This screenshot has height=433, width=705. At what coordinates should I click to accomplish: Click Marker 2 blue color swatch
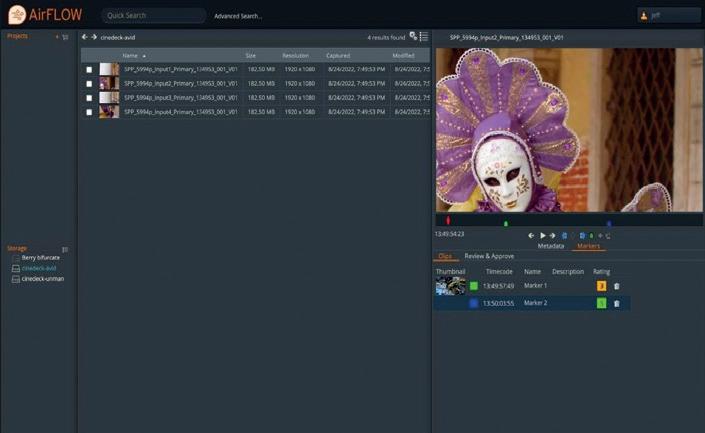[x=473, y=303]
